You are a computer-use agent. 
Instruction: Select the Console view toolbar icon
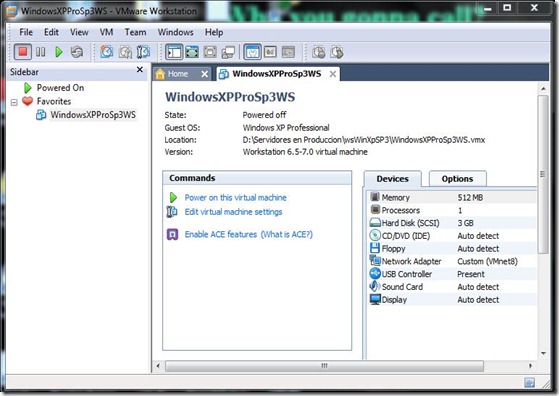point(288,52)
